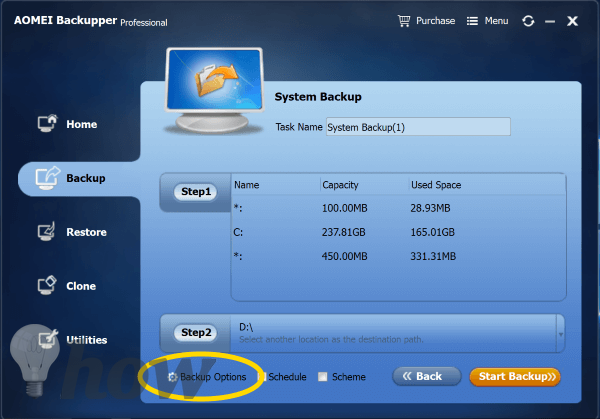The width and height of the screenshot is (600, 419).
Task: Minimize the AOMEI Backupper window
Action: tap(550, 21)
